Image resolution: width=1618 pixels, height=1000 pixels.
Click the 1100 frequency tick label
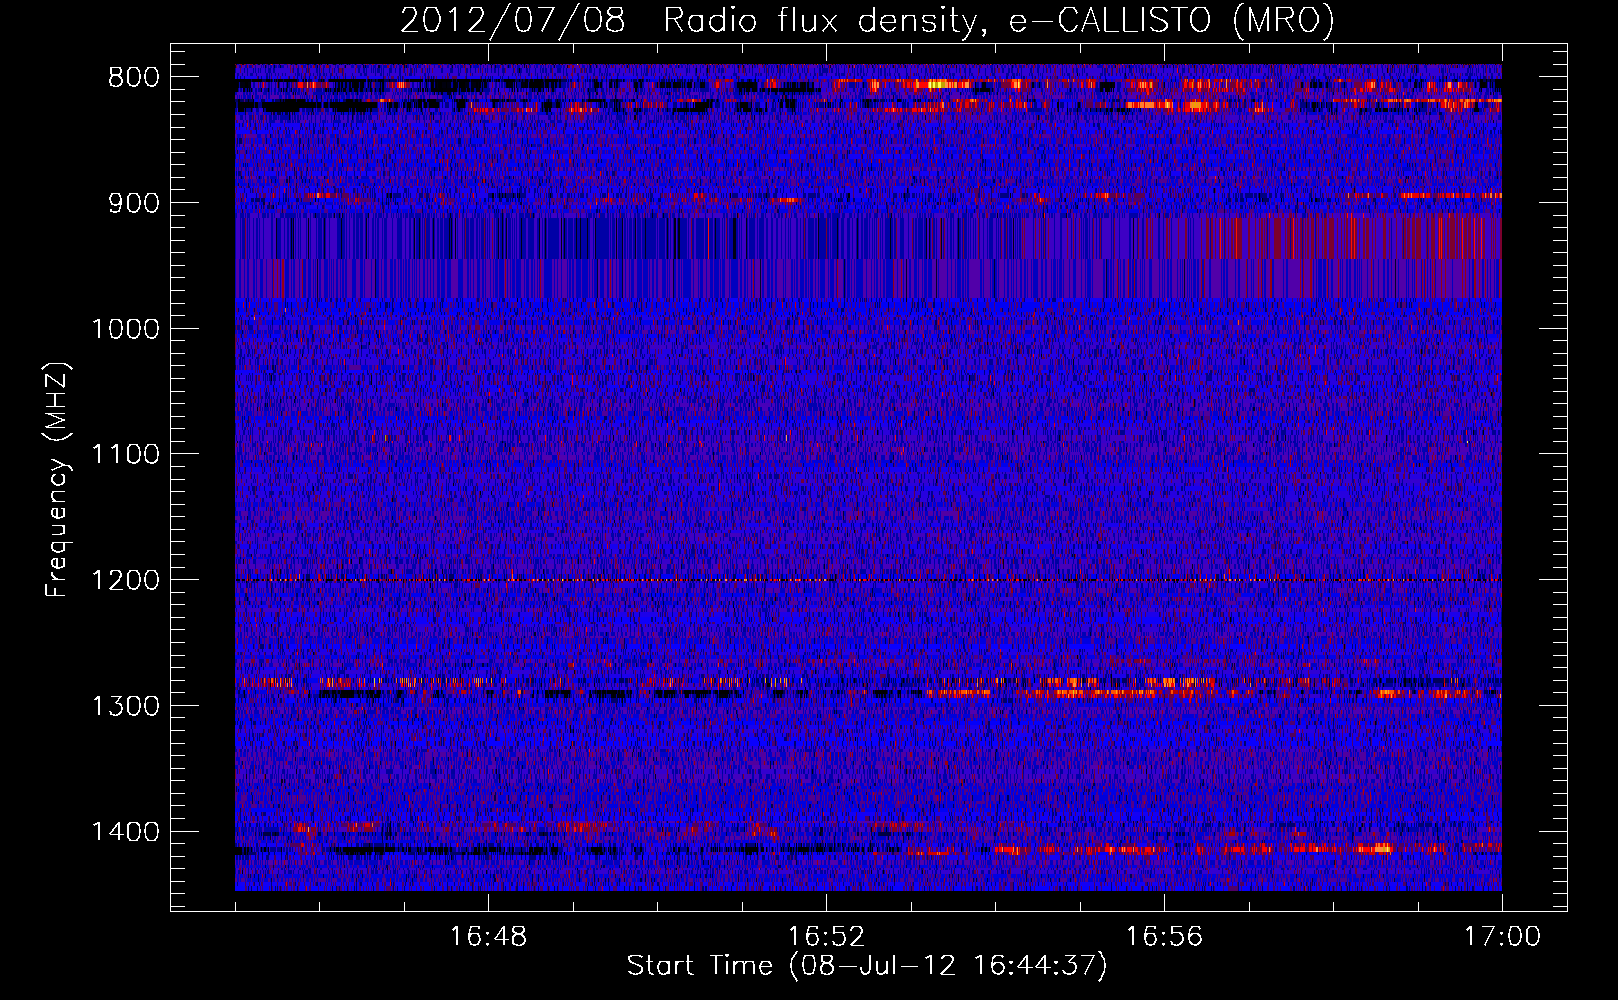coord(126,455)
